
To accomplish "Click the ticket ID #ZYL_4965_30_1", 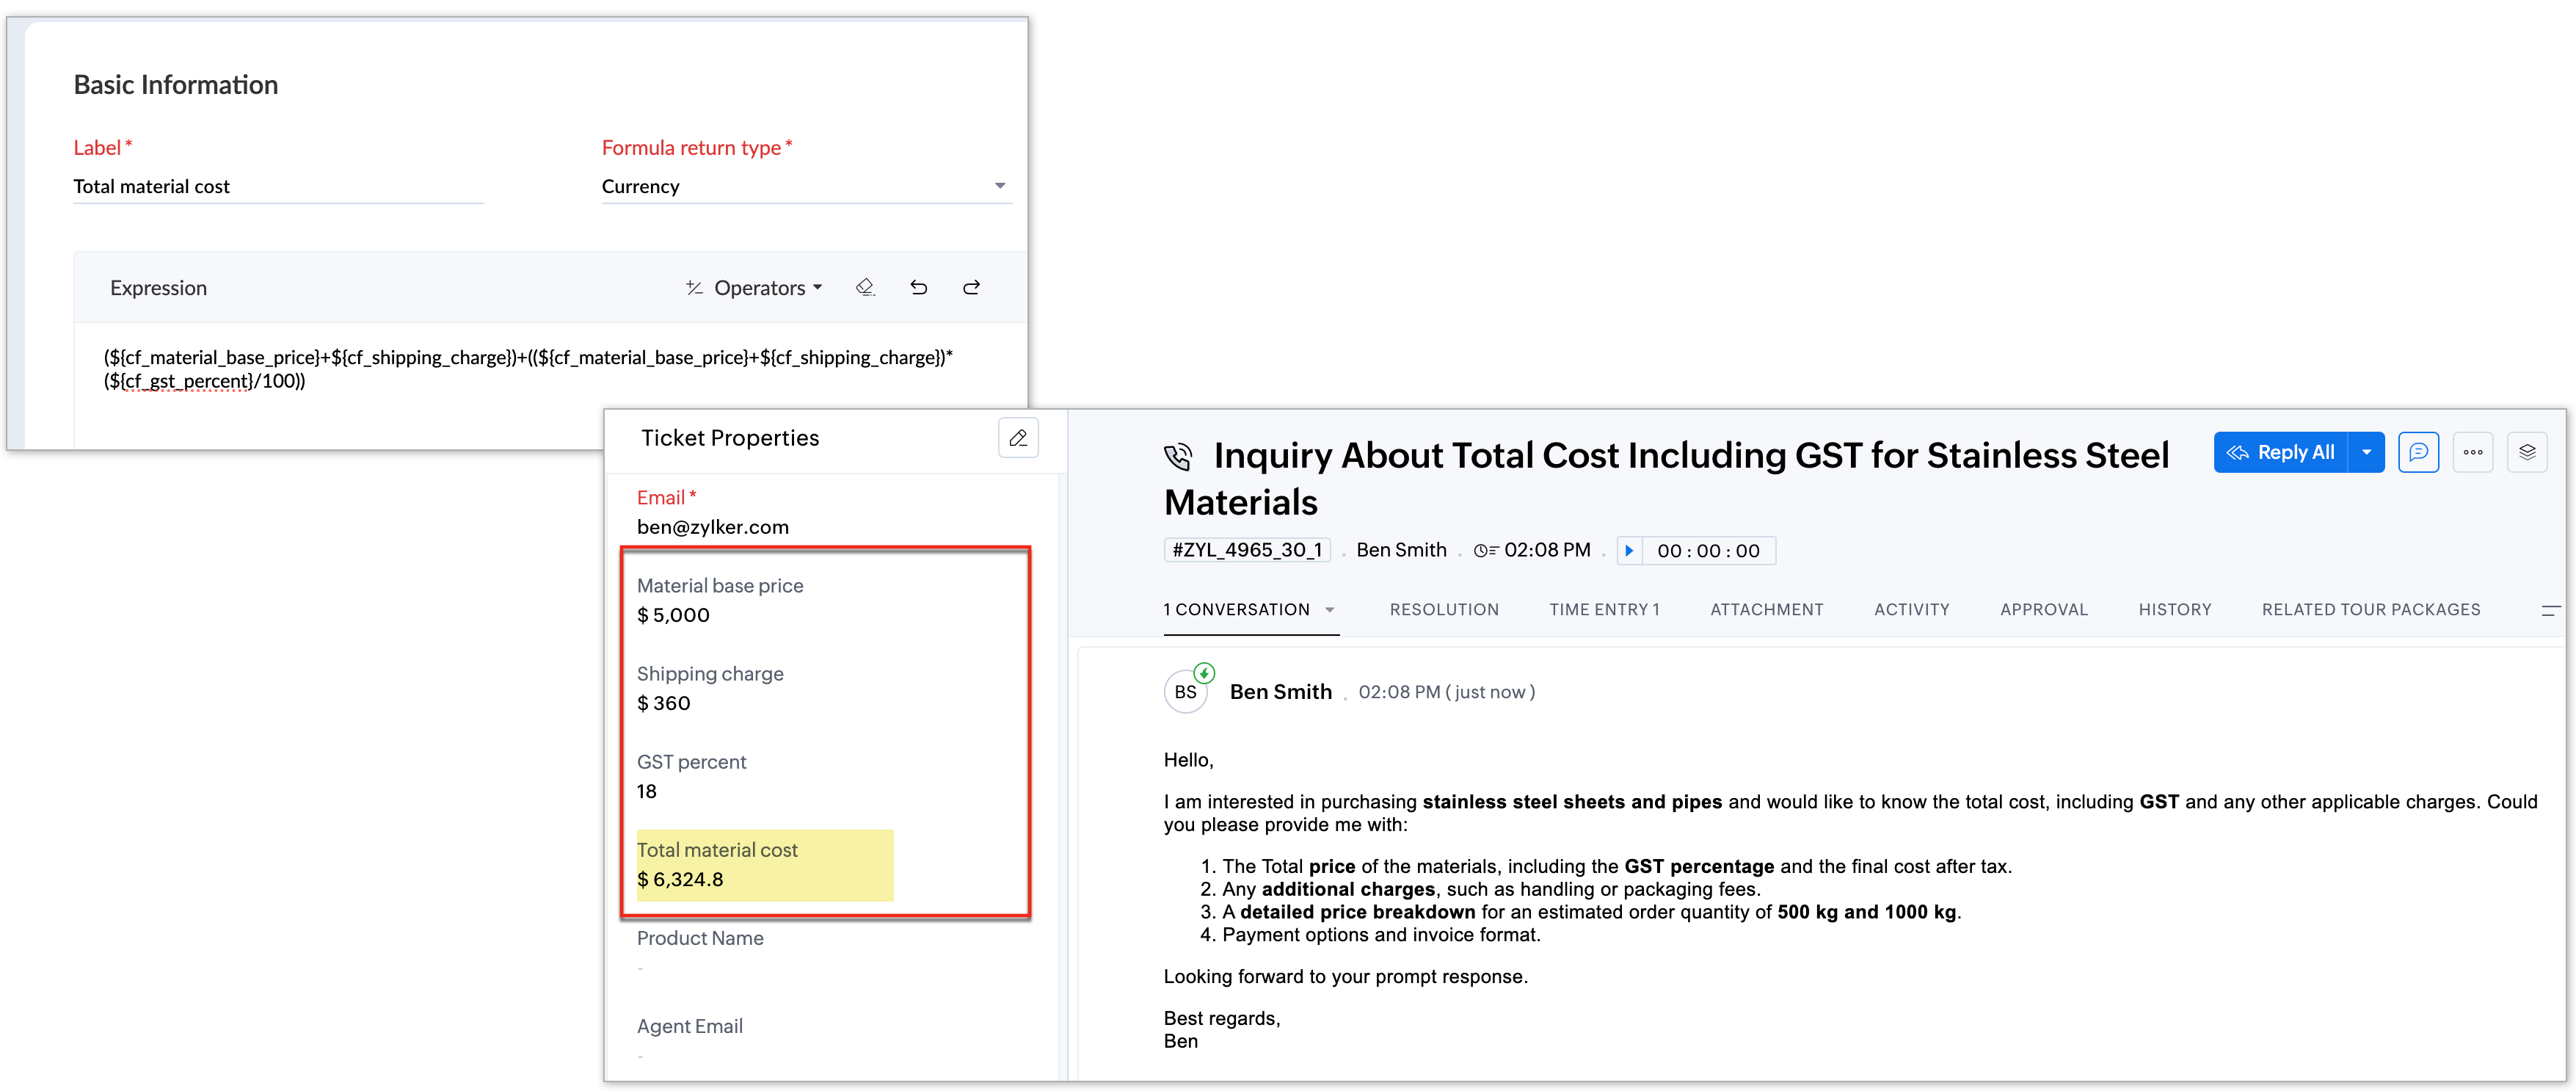I will pyautogui.click(x=1247, y=551).
